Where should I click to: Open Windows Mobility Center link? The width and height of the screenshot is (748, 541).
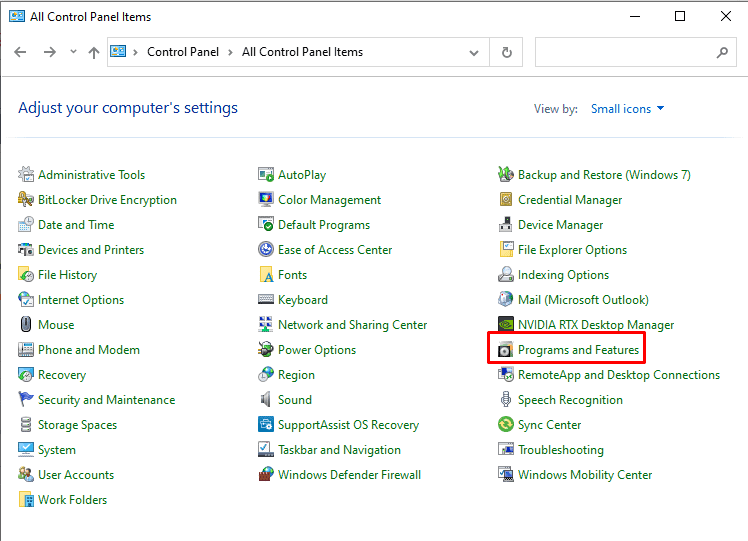click(x=585, y=475)
